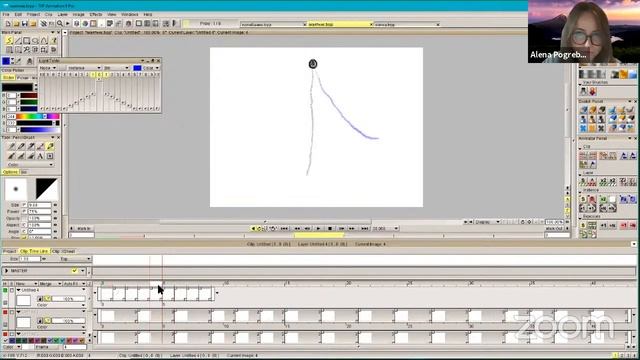Screen dimensions: 640x360
Task: Toggle the yellow preserve-transparency button on Untitled 4
Action: 47,299
